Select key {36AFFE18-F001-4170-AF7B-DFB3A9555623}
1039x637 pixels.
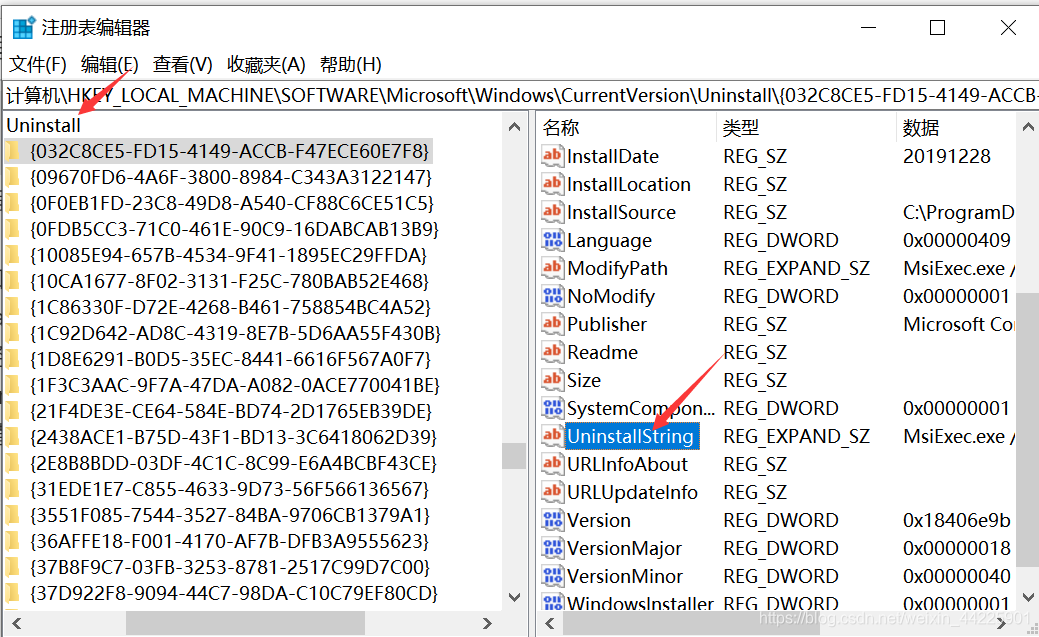pos(229,541)
